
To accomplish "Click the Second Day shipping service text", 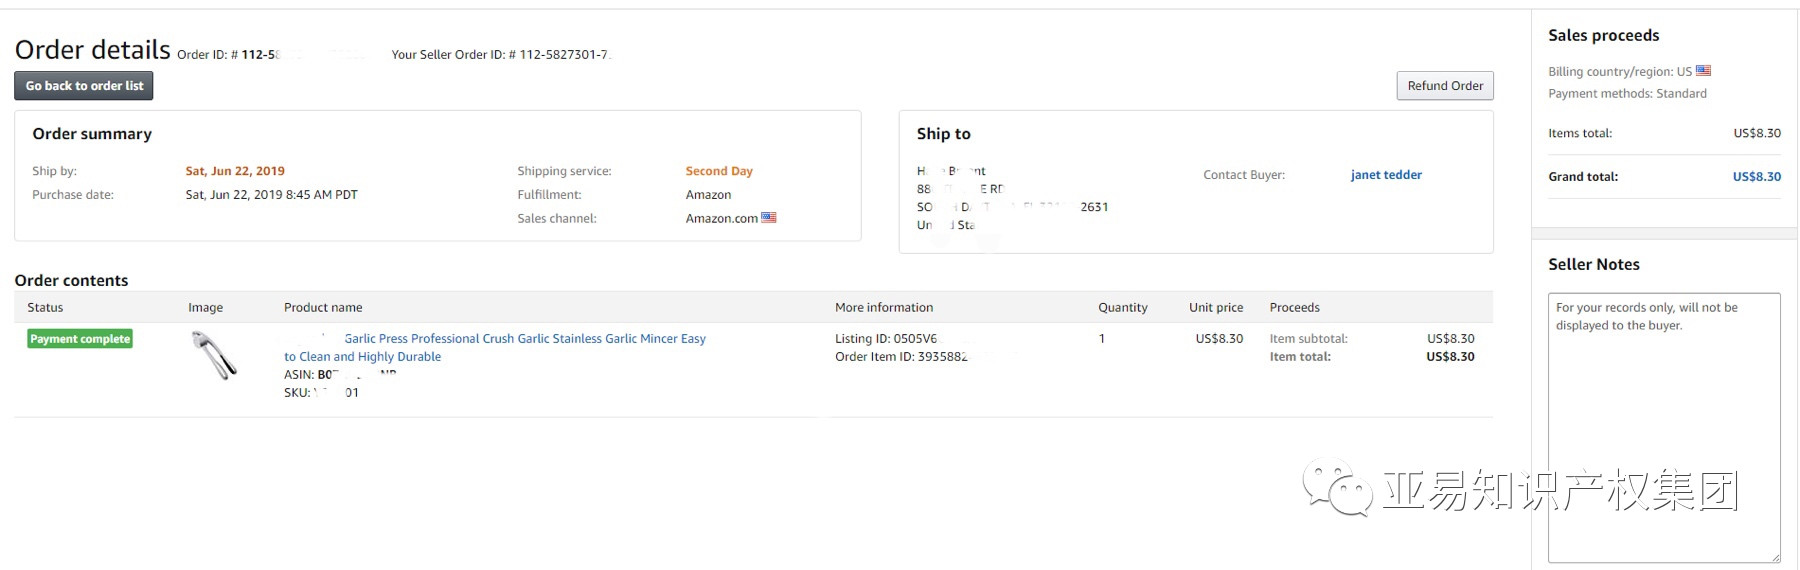I will [719, 171].
